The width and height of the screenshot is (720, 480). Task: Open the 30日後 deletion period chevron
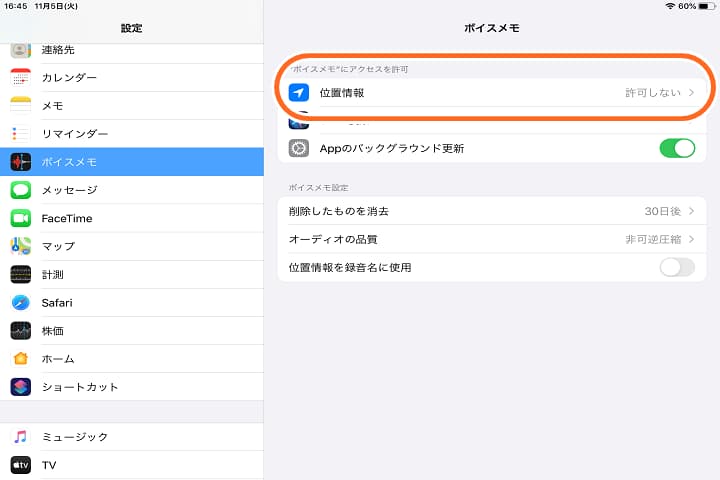click(691, 211)
